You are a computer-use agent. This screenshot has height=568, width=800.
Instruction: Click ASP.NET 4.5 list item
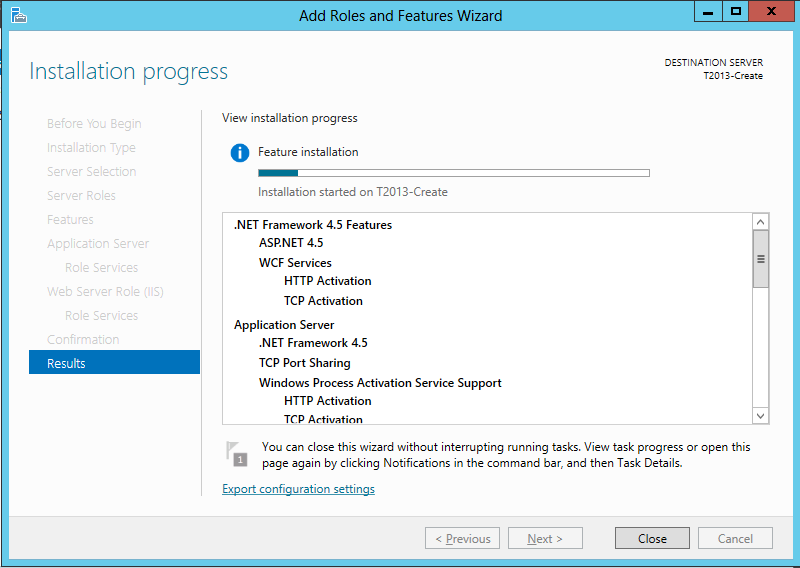[291, 243]
